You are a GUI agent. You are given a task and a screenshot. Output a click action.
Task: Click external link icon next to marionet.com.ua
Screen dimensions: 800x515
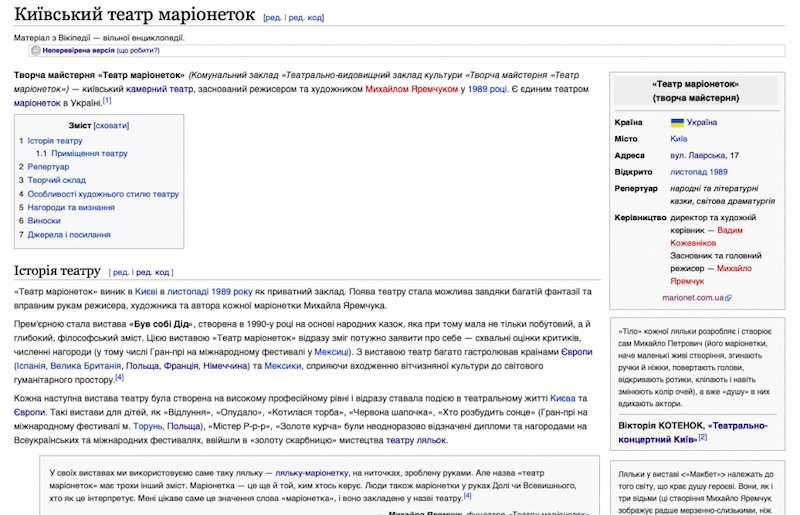point(728,298)
